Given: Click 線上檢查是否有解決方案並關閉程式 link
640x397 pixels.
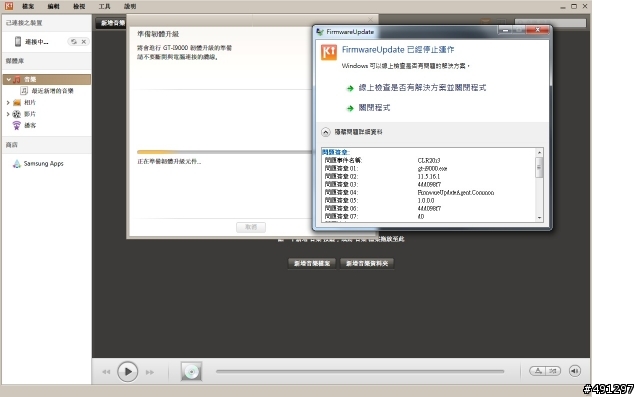Looking at the screenshot, I should tap(422, 88).
